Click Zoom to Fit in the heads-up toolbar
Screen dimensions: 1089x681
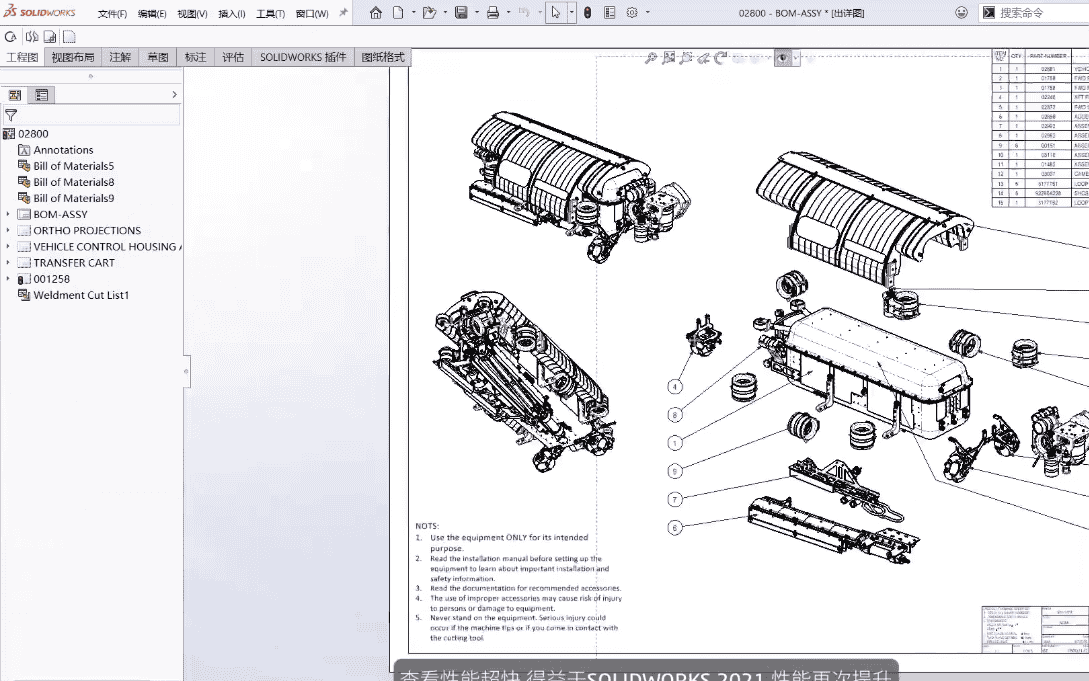652,57
